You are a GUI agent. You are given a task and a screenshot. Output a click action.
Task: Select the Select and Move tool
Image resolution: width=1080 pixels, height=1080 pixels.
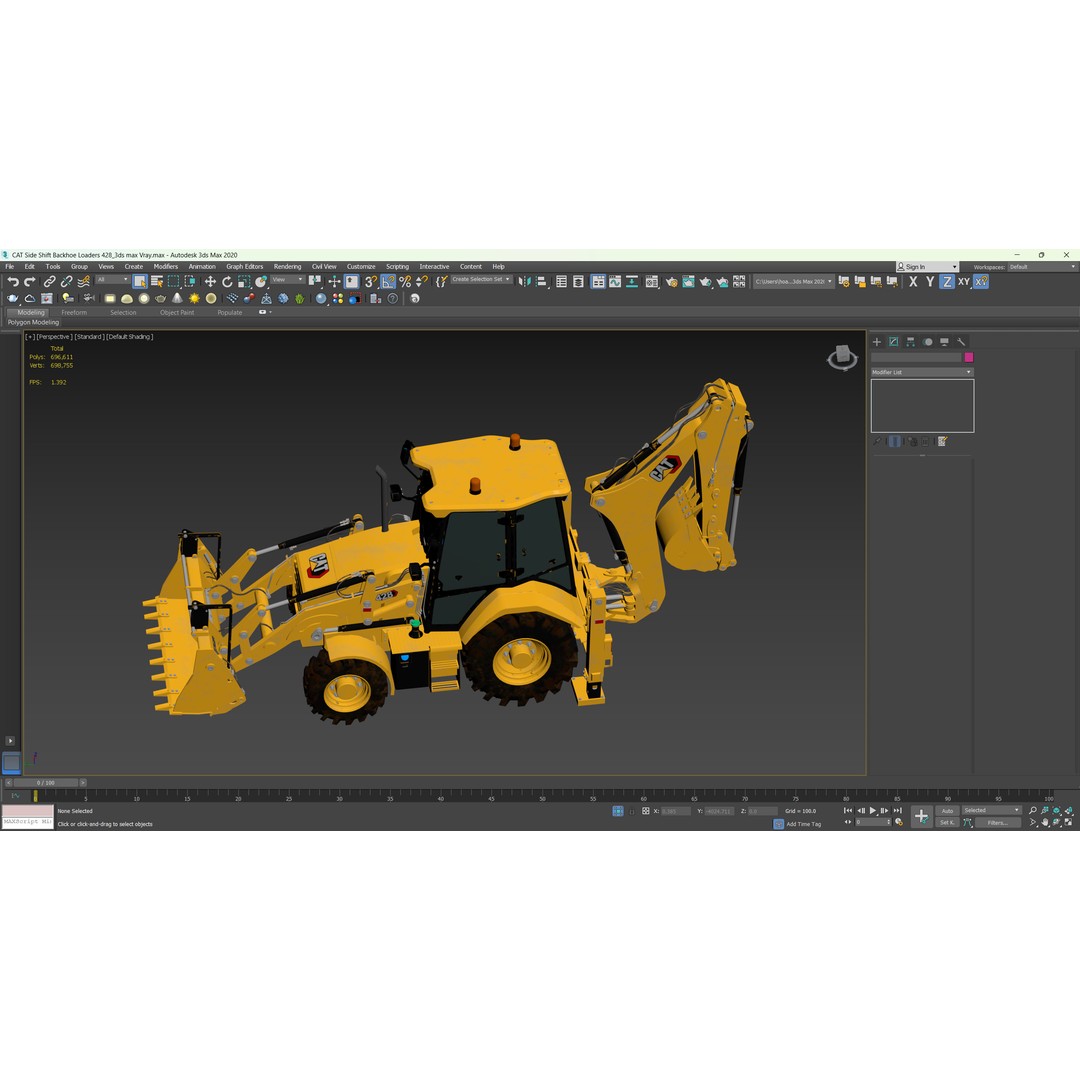click(x=210, y=282)
